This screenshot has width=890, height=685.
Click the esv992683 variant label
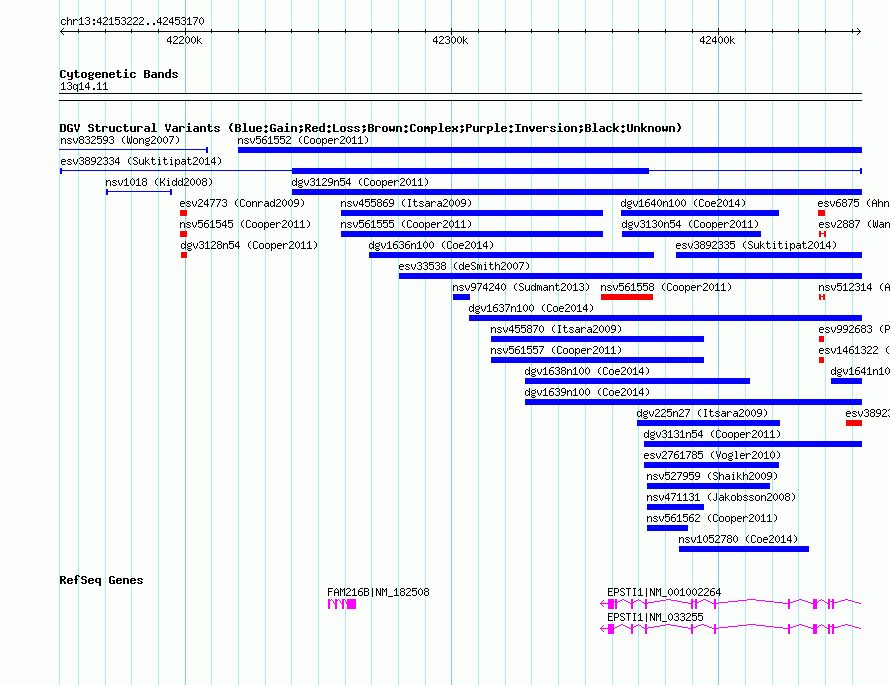(853, 329)
